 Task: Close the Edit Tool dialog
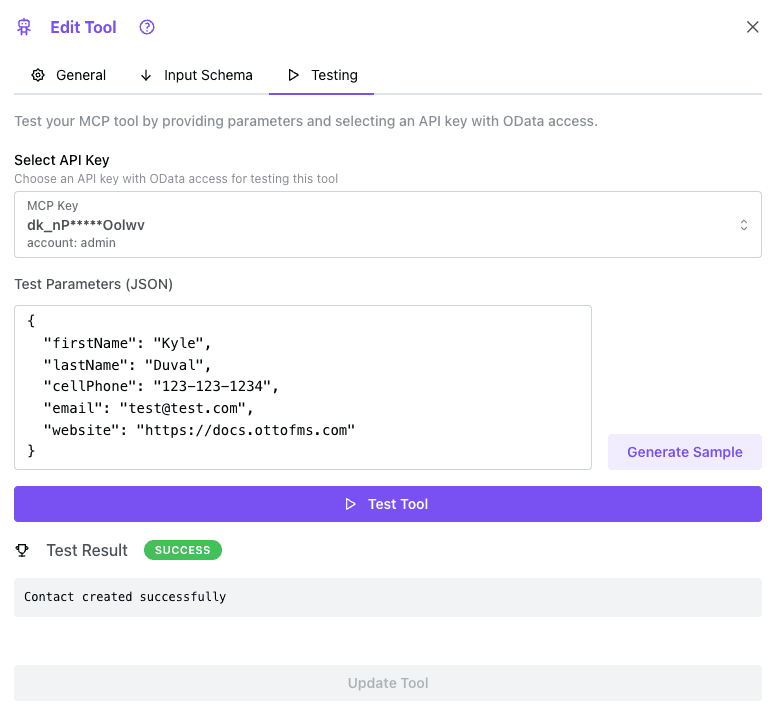click(752, 27)
